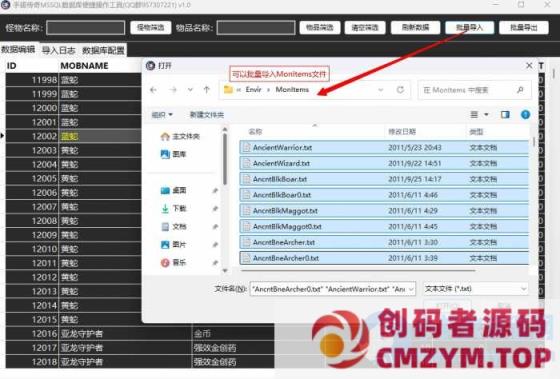This screenshot has width=560, height=379.
Task: Open 图片 pictures in sidebar
Action: click(x=174, y=245)
